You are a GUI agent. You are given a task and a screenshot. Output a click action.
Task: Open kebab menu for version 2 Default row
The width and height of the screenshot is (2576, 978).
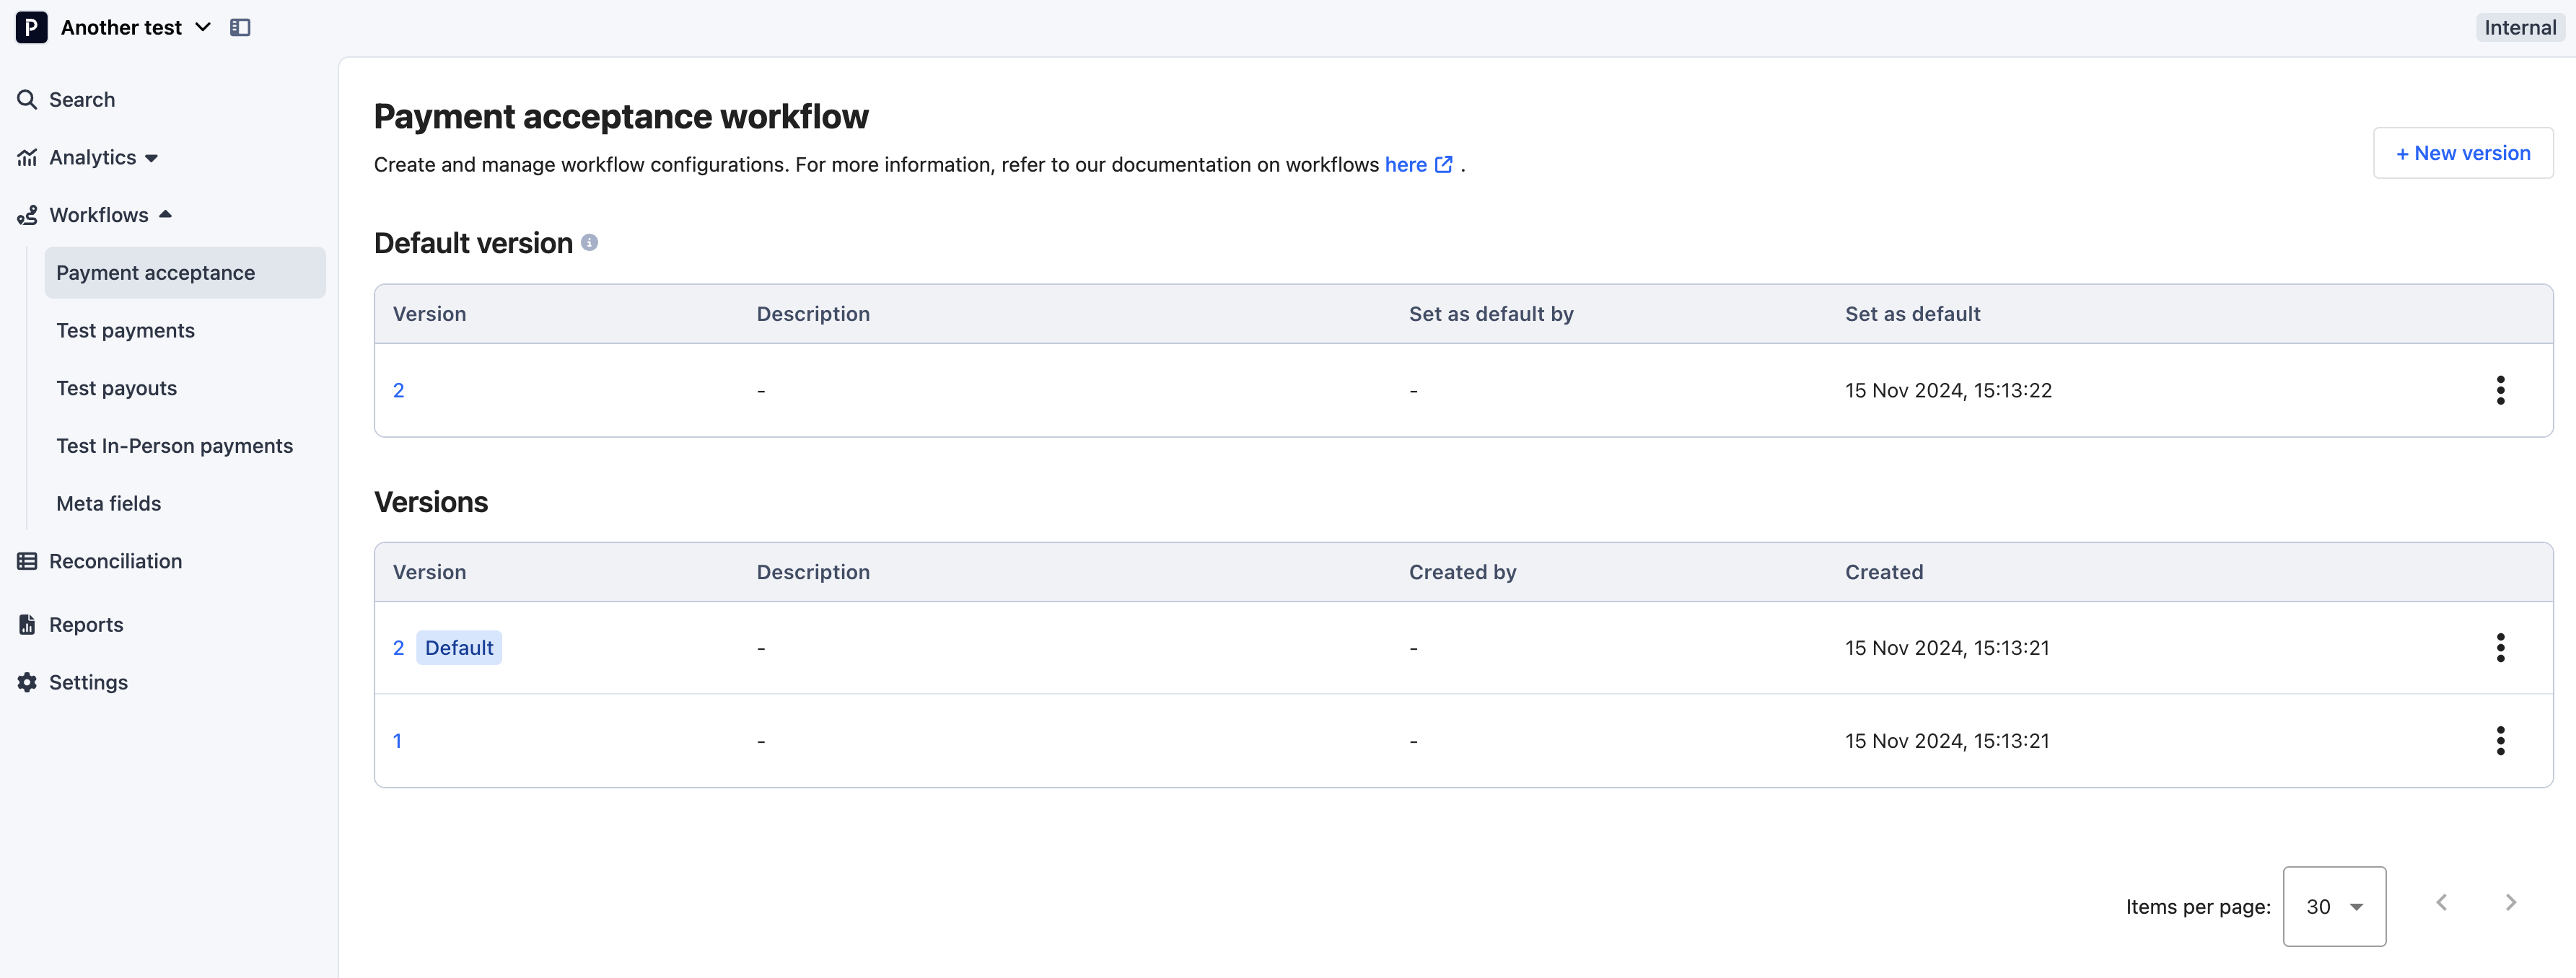pyautogui.click(x=2500, y=648)
